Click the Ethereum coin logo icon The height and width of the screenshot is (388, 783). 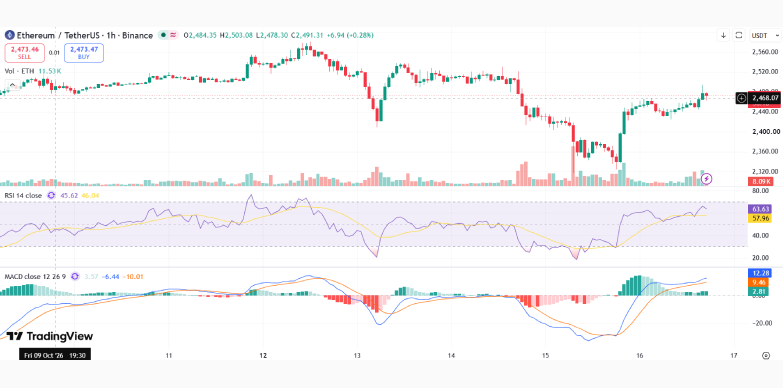[x=8, y=35]
